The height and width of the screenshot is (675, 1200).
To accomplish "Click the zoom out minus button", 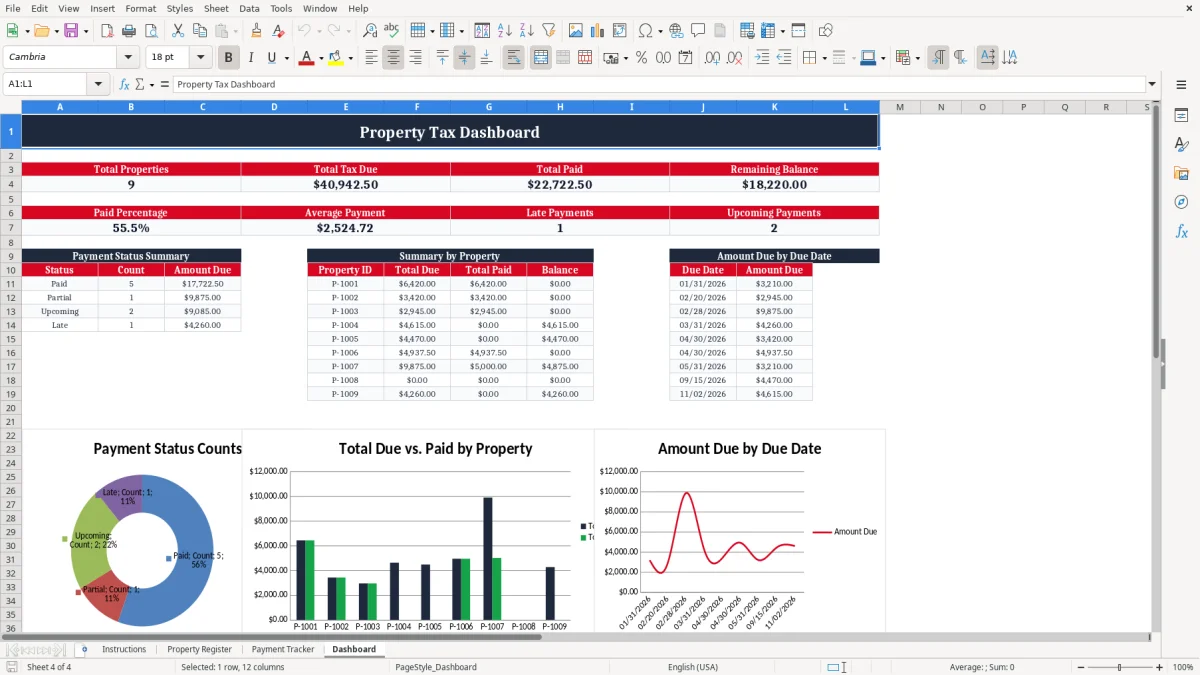I will pyautogui.click(x=1079, y=667).
